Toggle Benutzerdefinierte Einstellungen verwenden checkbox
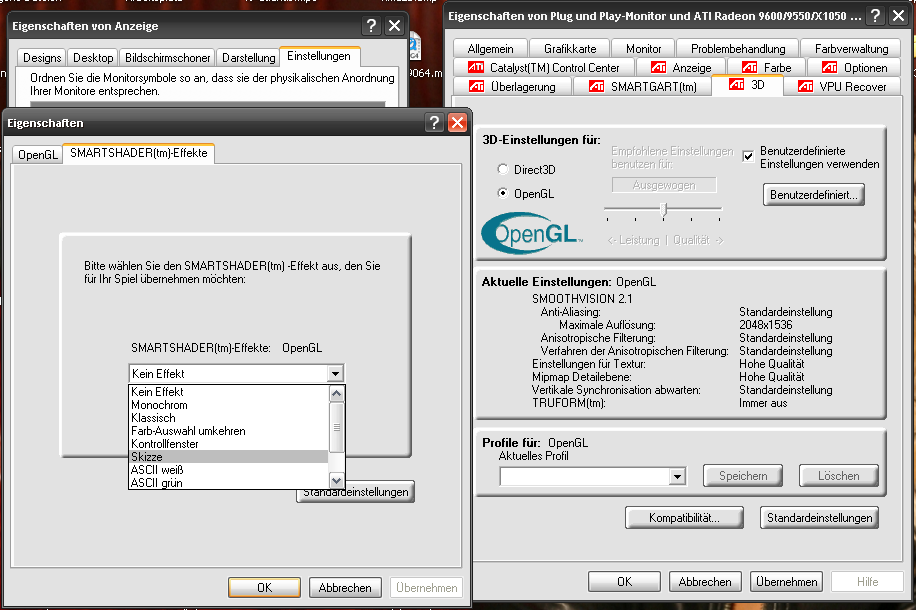This screenshot has height=610, width=916. 748,157
